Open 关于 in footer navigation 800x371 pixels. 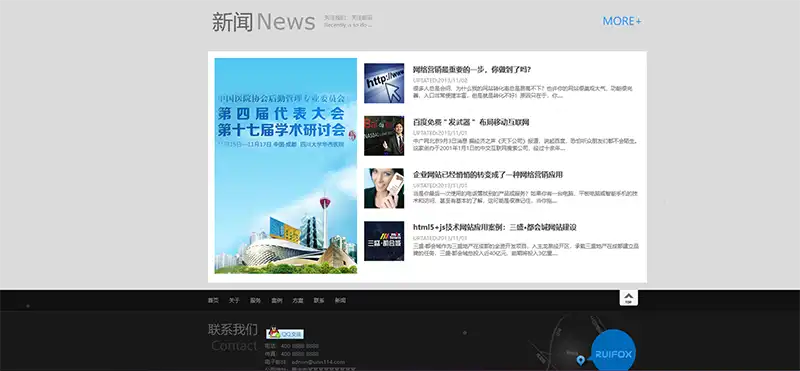(234, 301)
